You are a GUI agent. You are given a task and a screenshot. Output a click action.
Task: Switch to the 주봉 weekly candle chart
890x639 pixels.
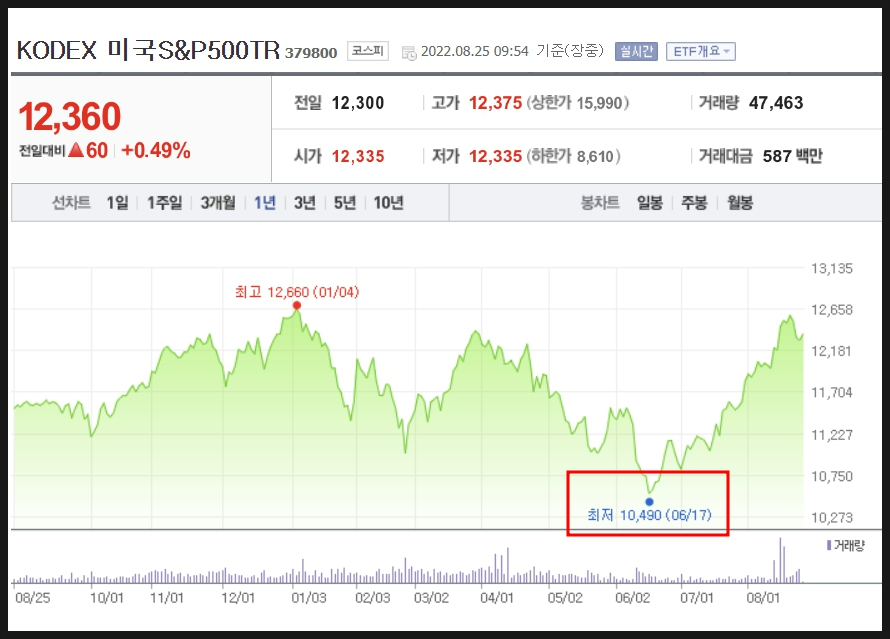(694, 203)
